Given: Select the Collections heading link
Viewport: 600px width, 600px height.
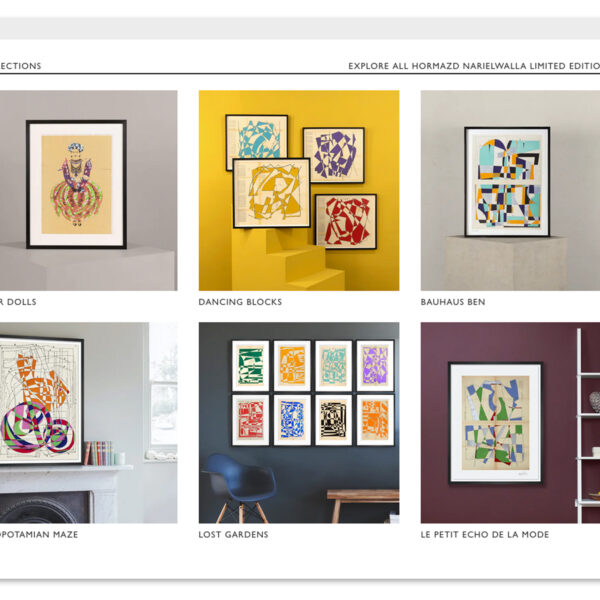Looking at the screenshot, I should point(20,66).
